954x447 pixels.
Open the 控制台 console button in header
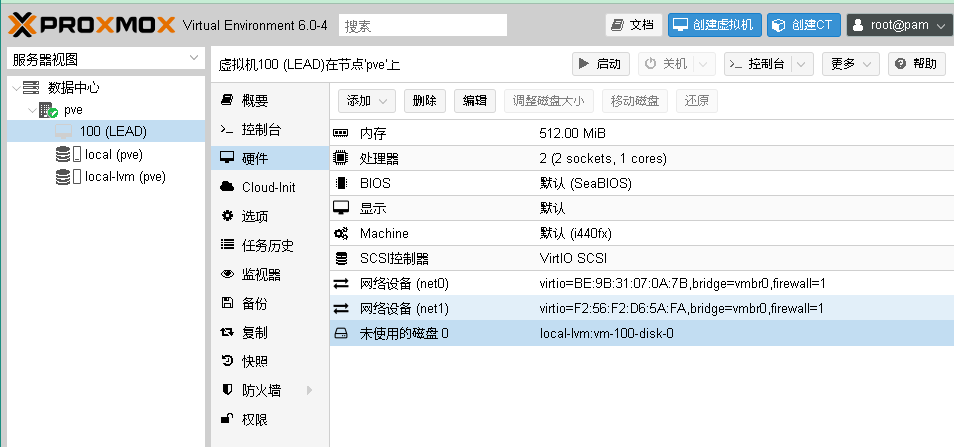coord(757,64)
